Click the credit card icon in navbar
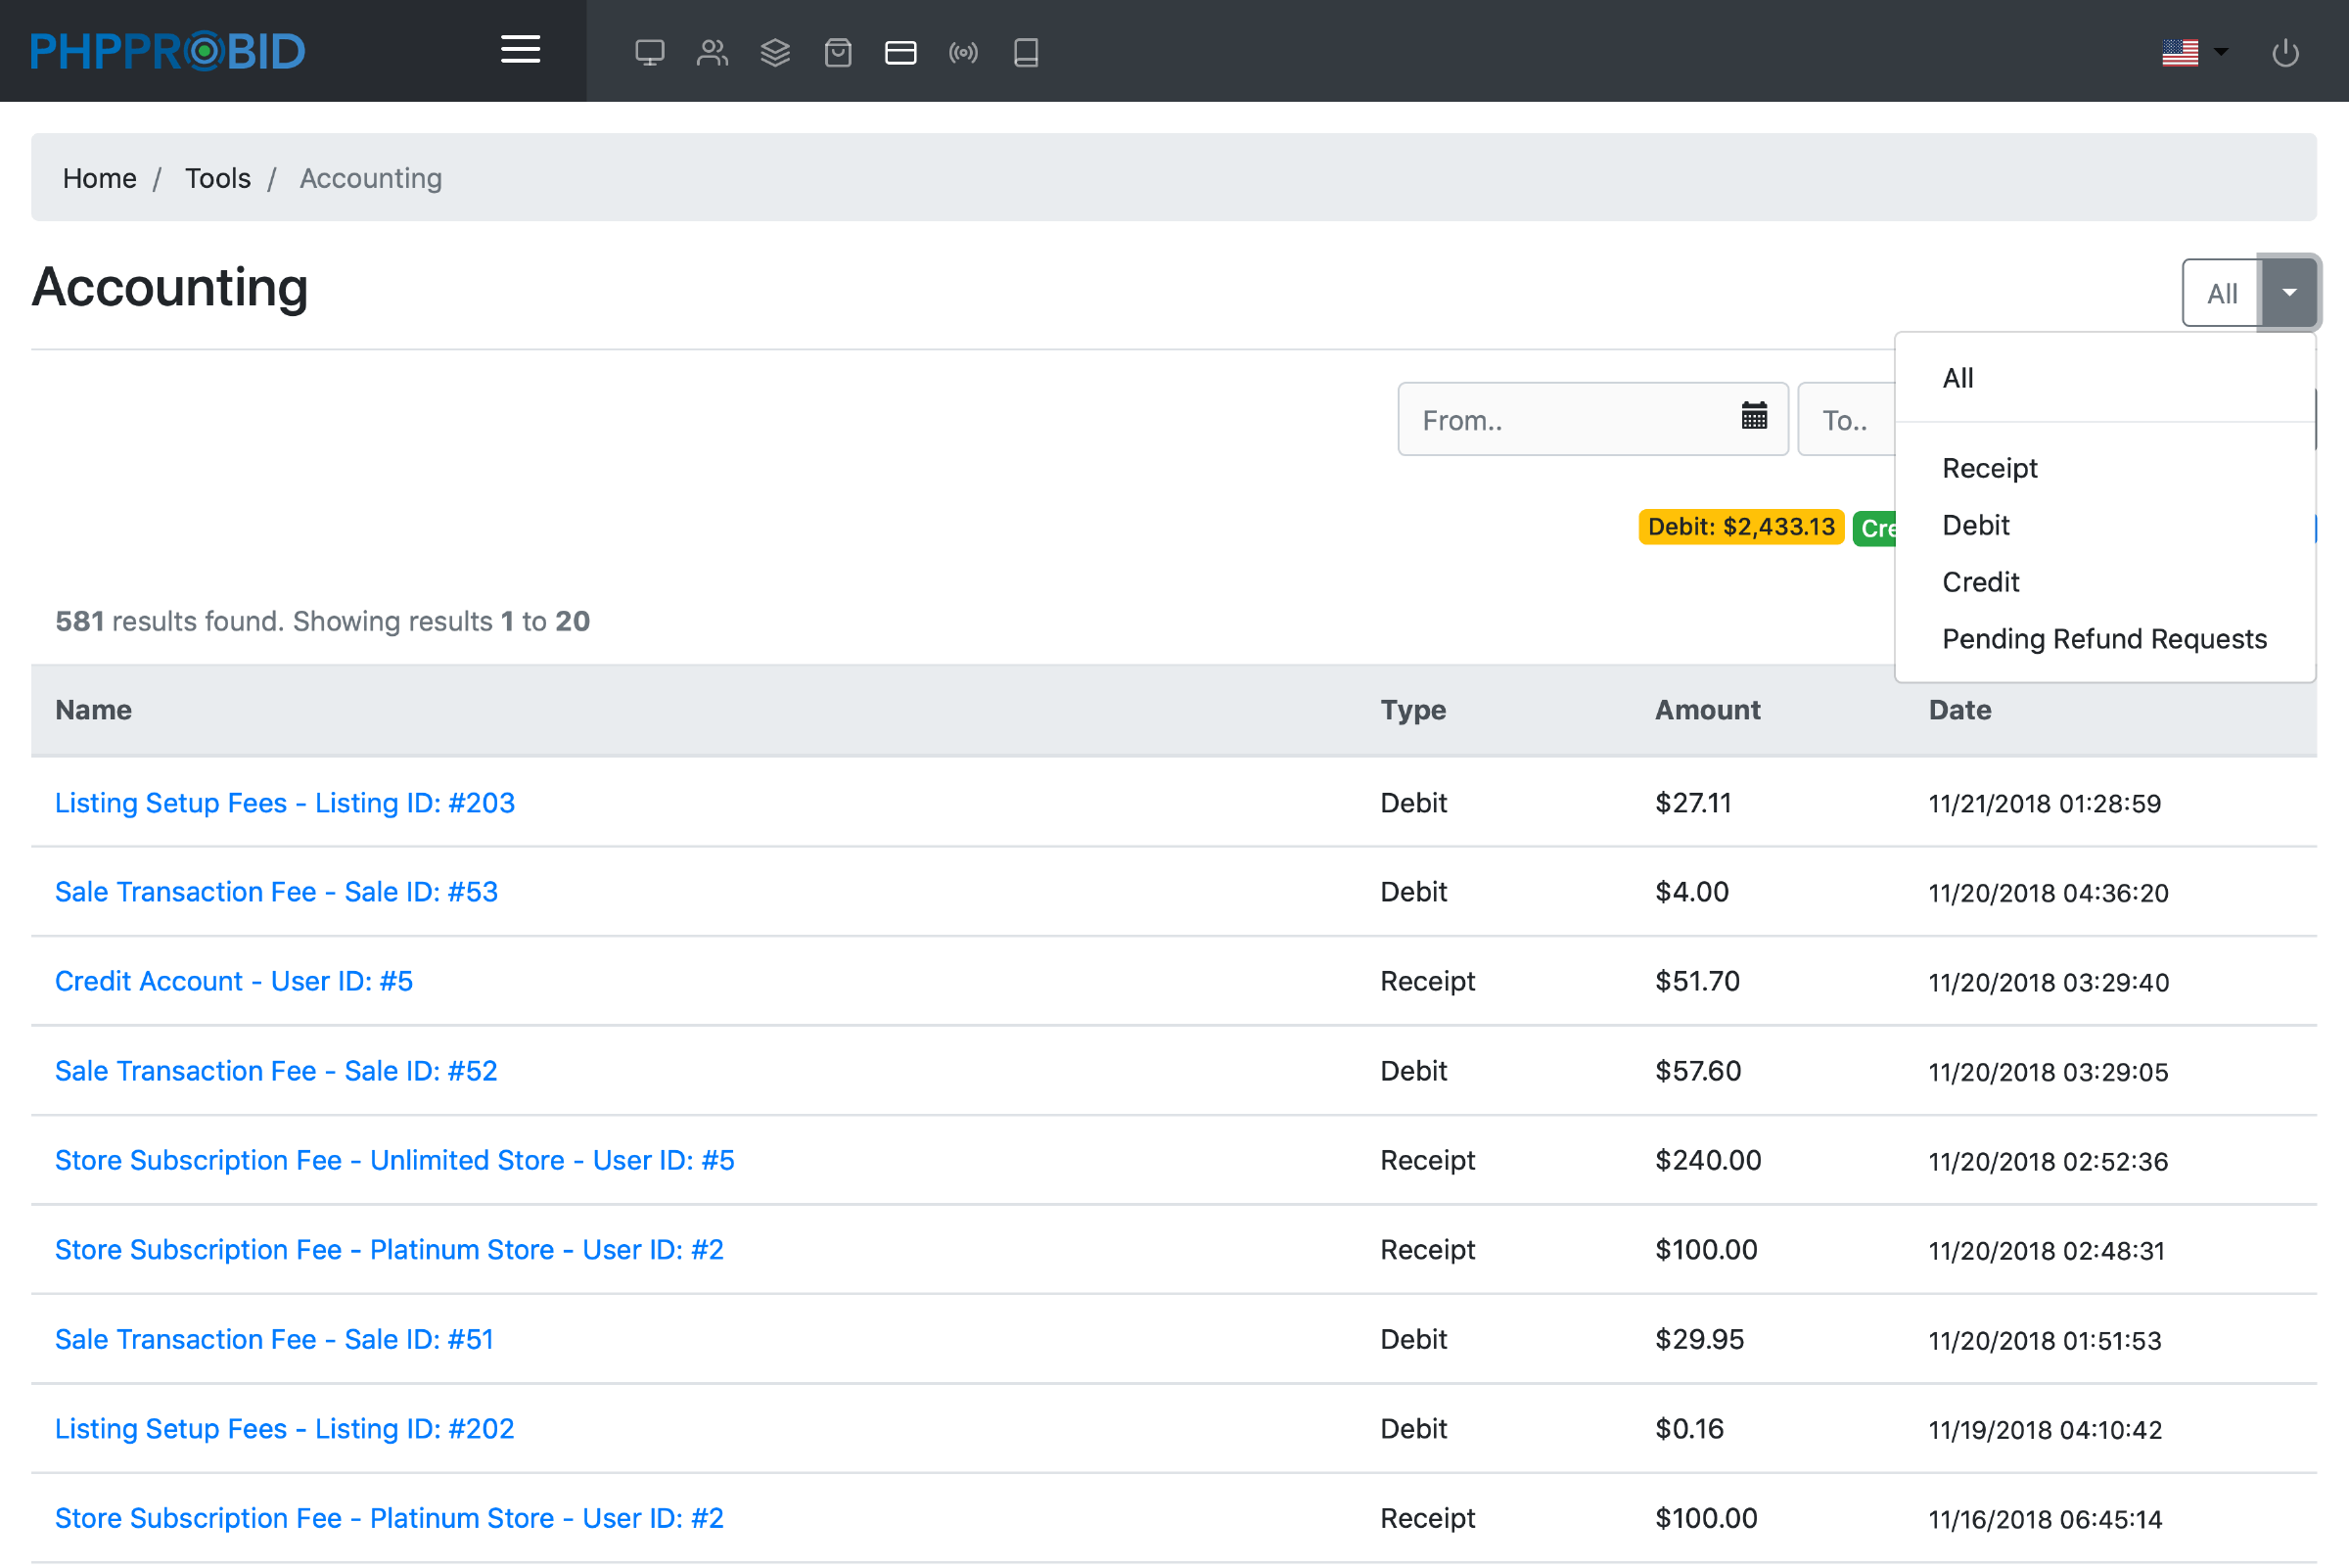2349x1568 pixels. (900, 52)
